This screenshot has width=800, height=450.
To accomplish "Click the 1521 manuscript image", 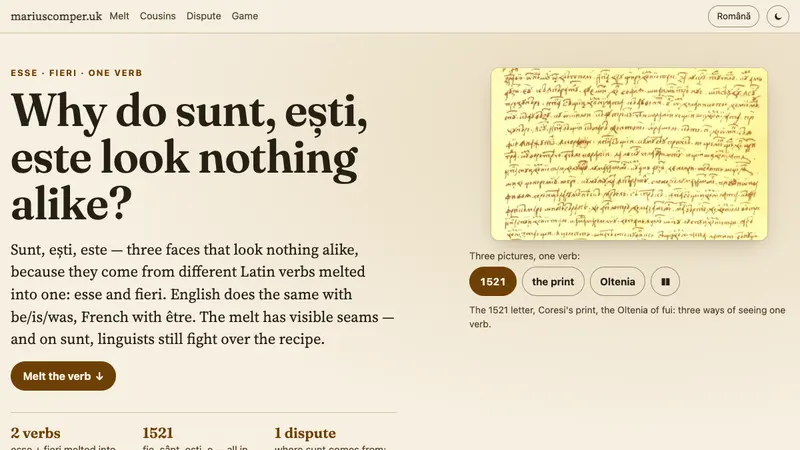I will pyautogui.click(x=629, y=154).
